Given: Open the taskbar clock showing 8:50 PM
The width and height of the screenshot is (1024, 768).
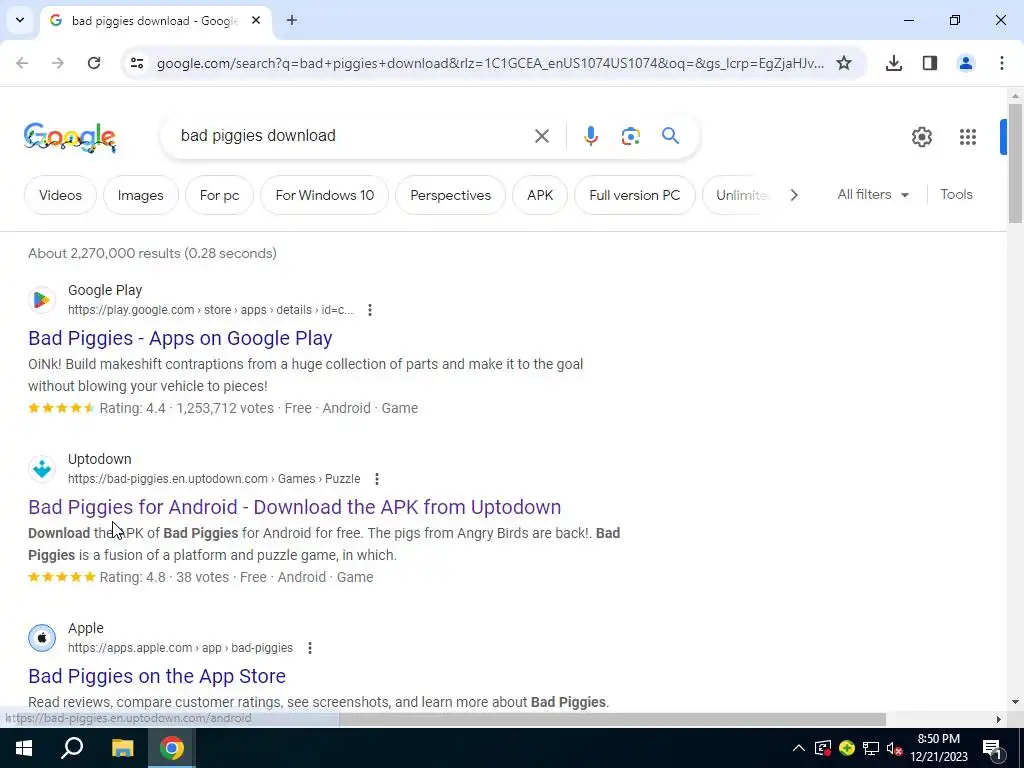Looking at the screenshot, I should pos(938,748).
